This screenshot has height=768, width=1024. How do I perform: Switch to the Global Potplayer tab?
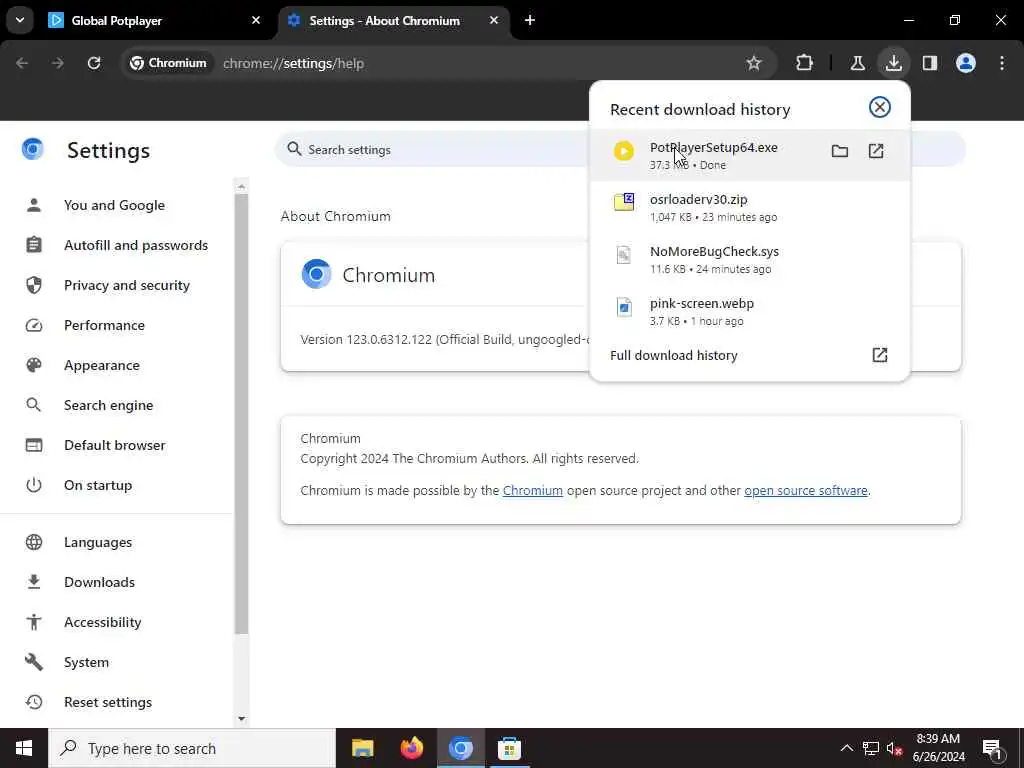(x=155, y=21)
